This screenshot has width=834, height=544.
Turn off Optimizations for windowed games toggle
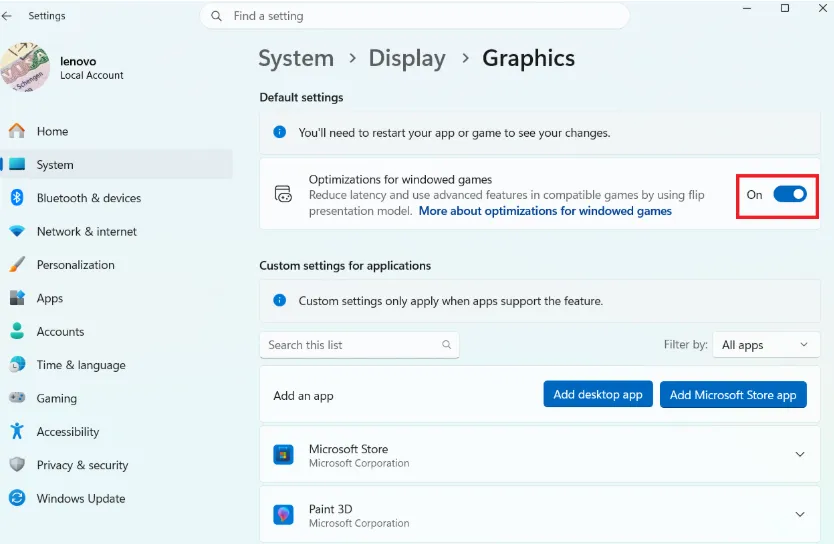[790, 195]
